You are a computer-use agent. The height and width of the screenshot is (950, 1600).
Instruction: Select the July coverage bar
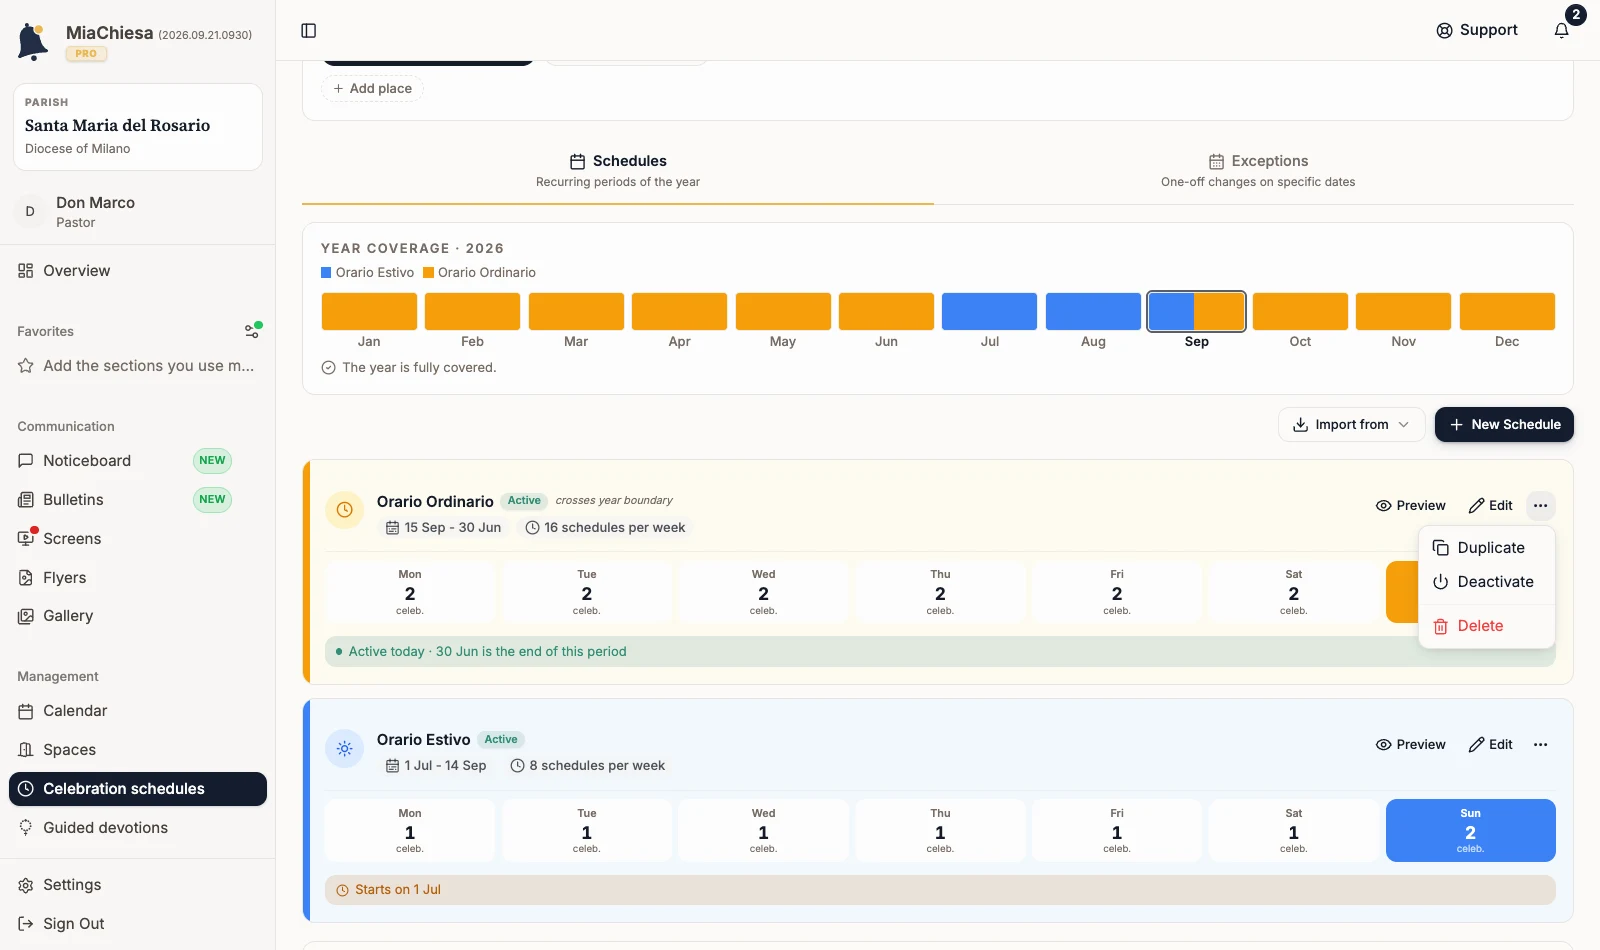click(990, 312)
